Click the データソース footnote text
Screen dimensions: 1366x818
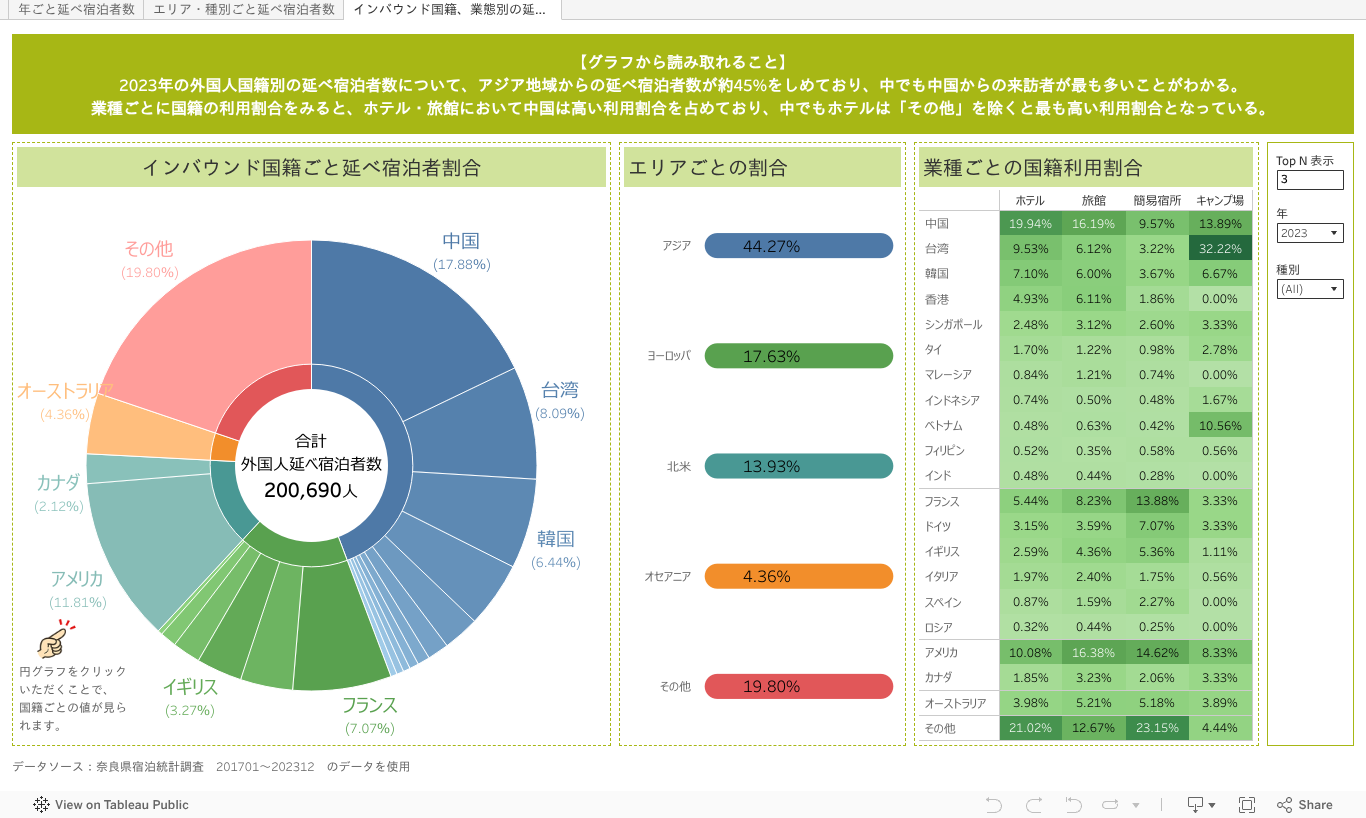pyautogui.click(x=211, y=767)
